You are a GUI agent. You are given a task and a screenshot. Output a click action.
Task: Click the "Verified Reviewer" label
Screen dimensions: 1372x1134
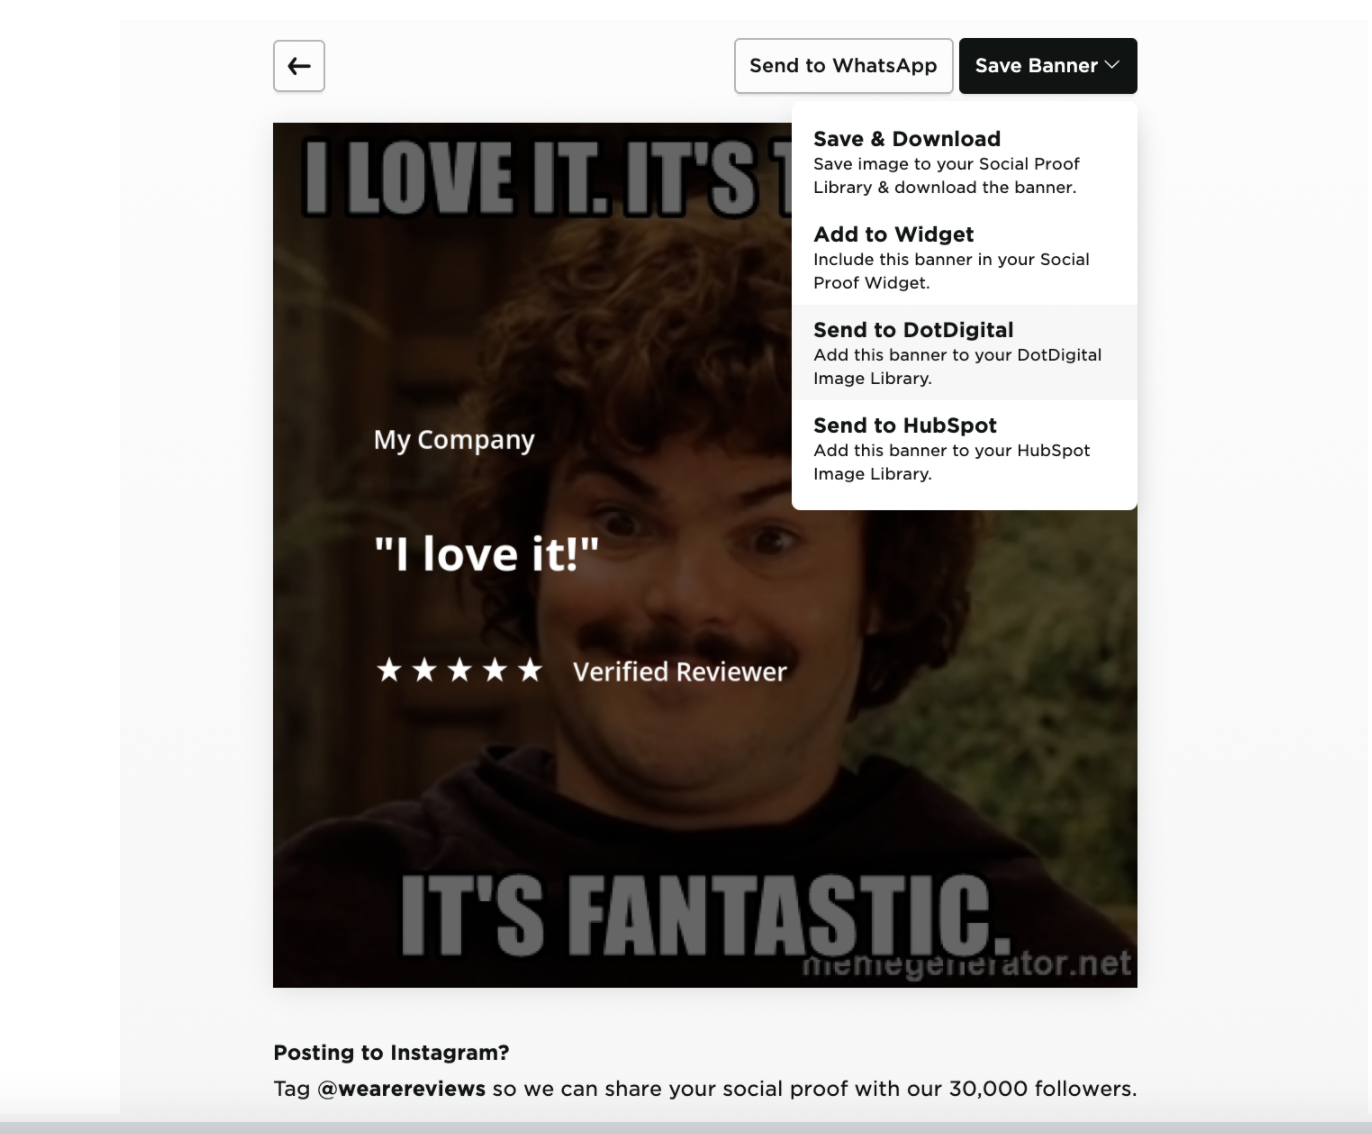point(680,671)
